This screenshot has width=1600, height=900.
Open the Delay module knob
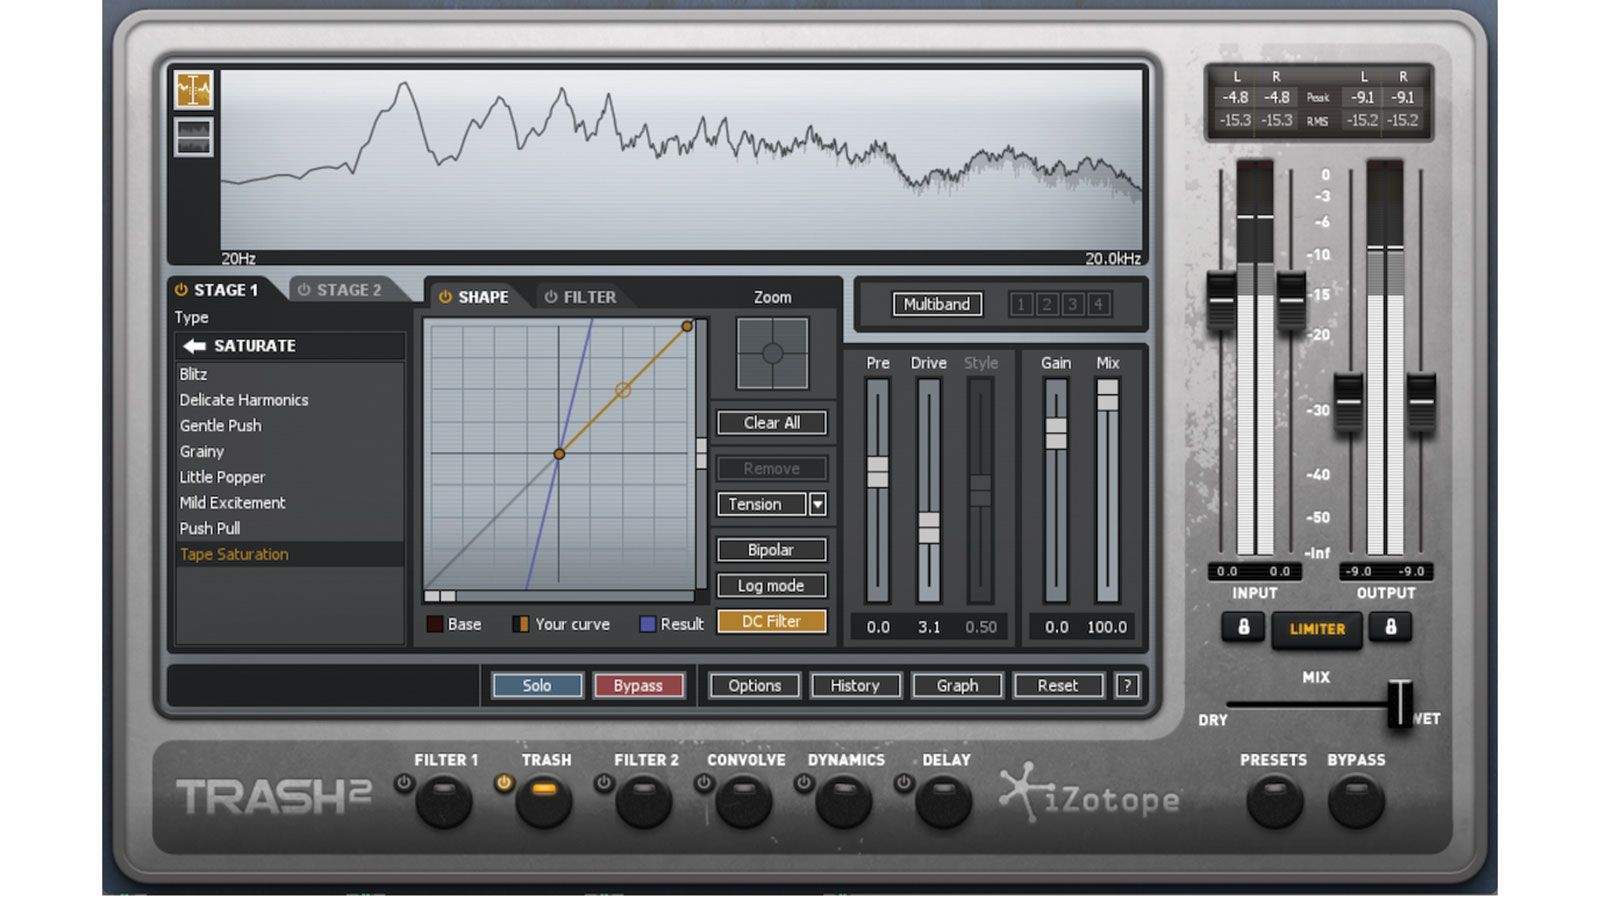pos(944,801)
